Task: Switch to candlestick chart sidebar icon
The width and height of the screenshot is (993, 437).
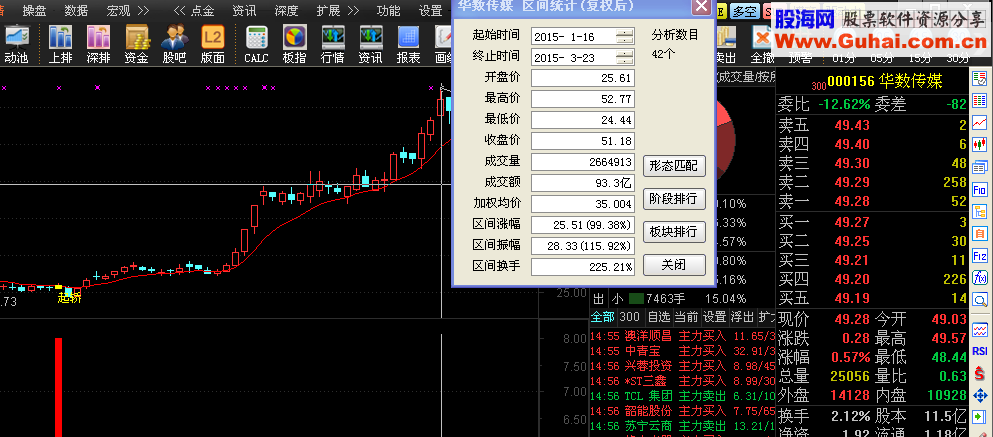Action: click(x=980, y=145)
